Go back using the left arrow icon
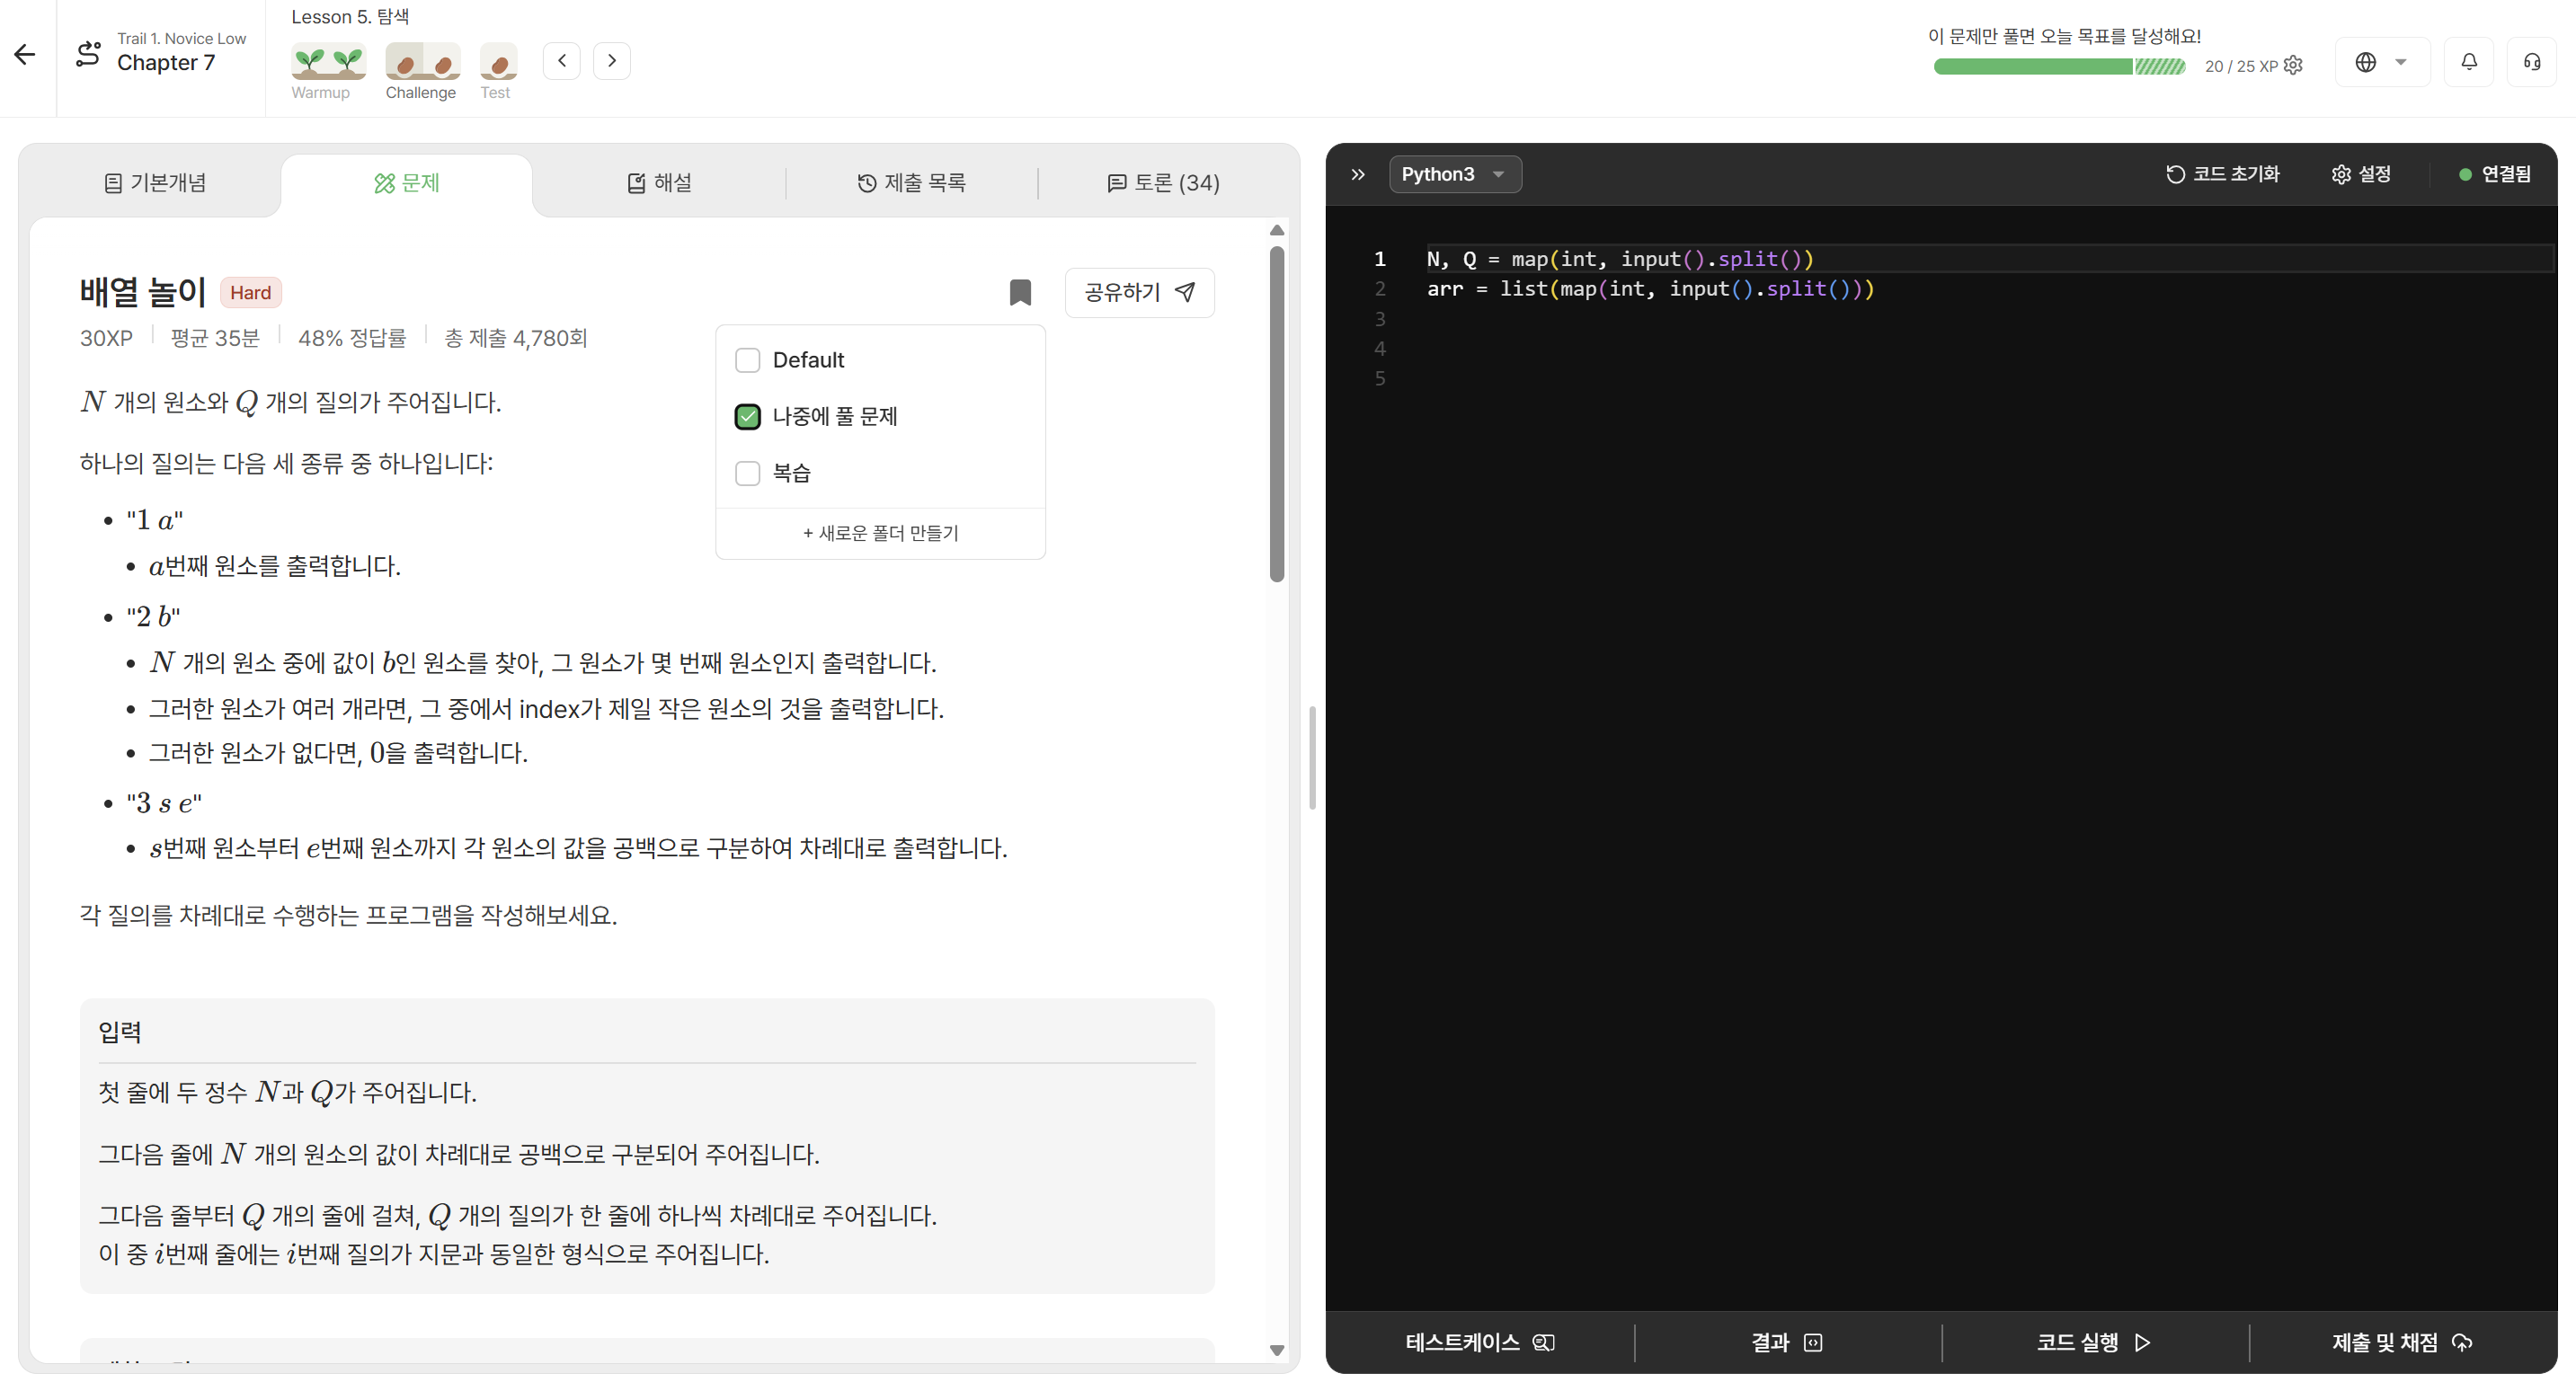 pos(25,55)
